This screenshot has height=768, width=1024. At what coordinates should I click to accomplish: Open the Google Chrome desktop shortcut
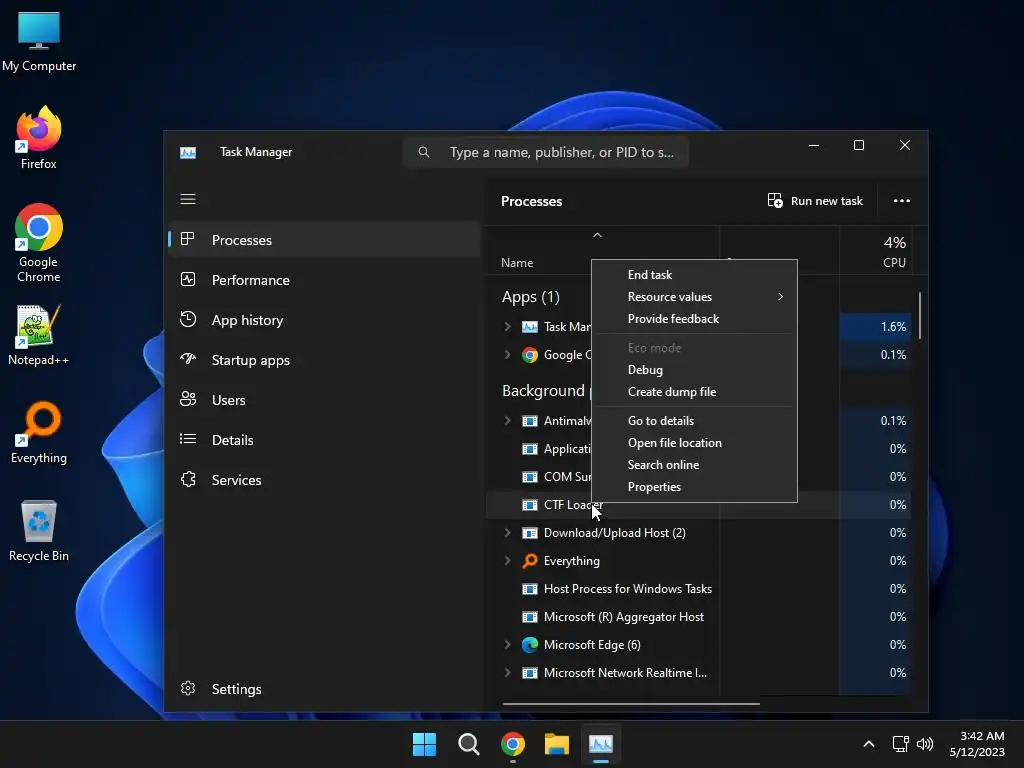[39, 243]
